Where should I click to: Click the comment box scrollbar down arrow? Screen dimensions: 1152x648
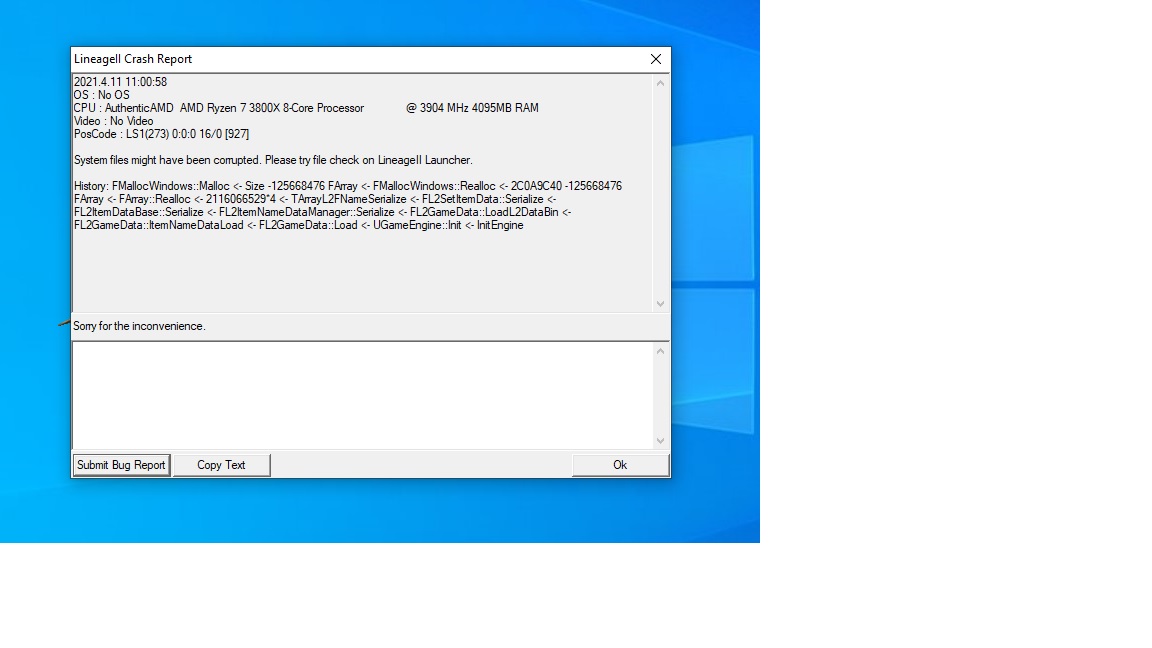pyautogui.click(x=660, y=440)
